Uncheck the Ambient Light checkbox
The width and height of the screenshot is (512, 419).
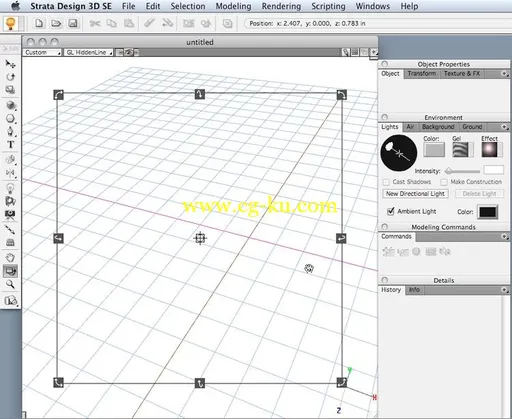[x=390, y=211]
